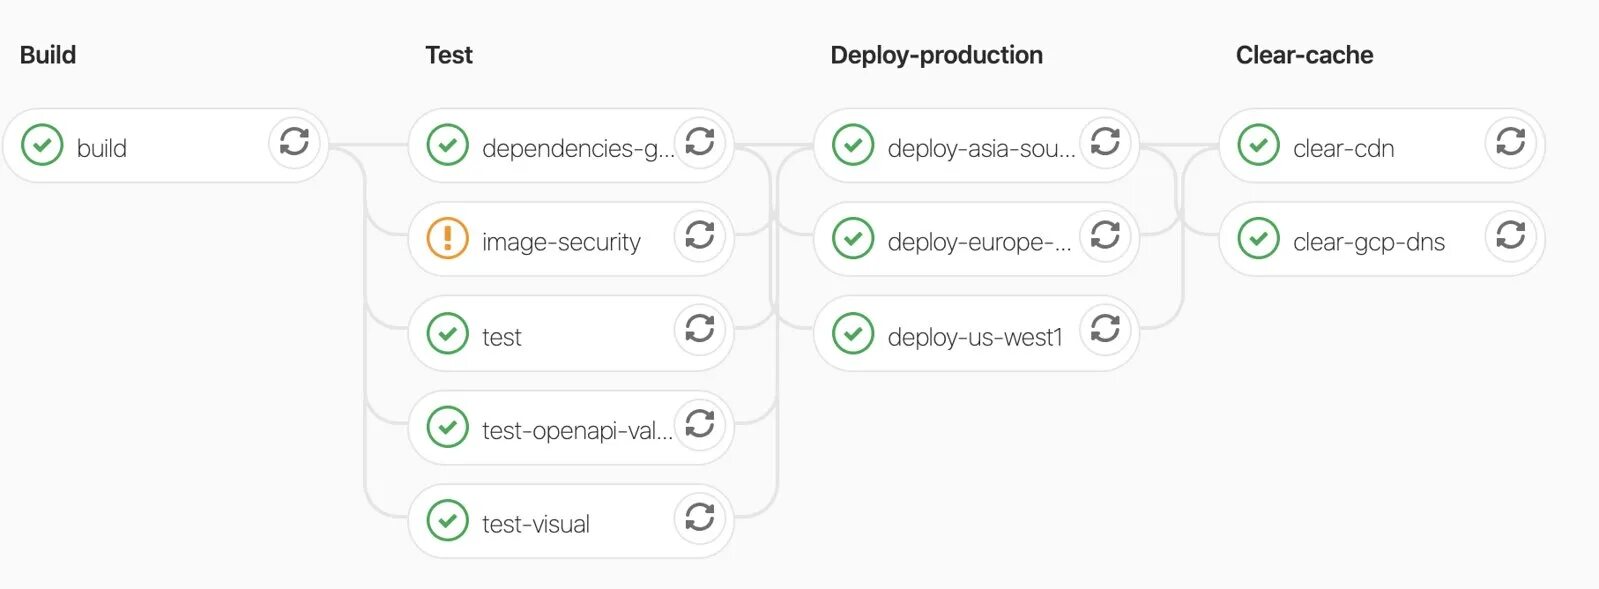Image resolution: width=1599 pixels, height=589 pixels.
Task: Open the image-security job link
Action: pyautogui.click(x=561, y=242)
